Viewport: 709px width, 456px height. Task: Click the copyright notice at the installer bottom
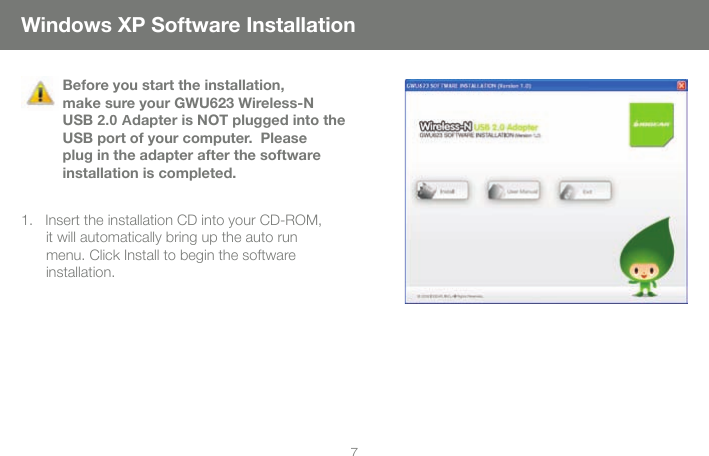click(450, 296)
